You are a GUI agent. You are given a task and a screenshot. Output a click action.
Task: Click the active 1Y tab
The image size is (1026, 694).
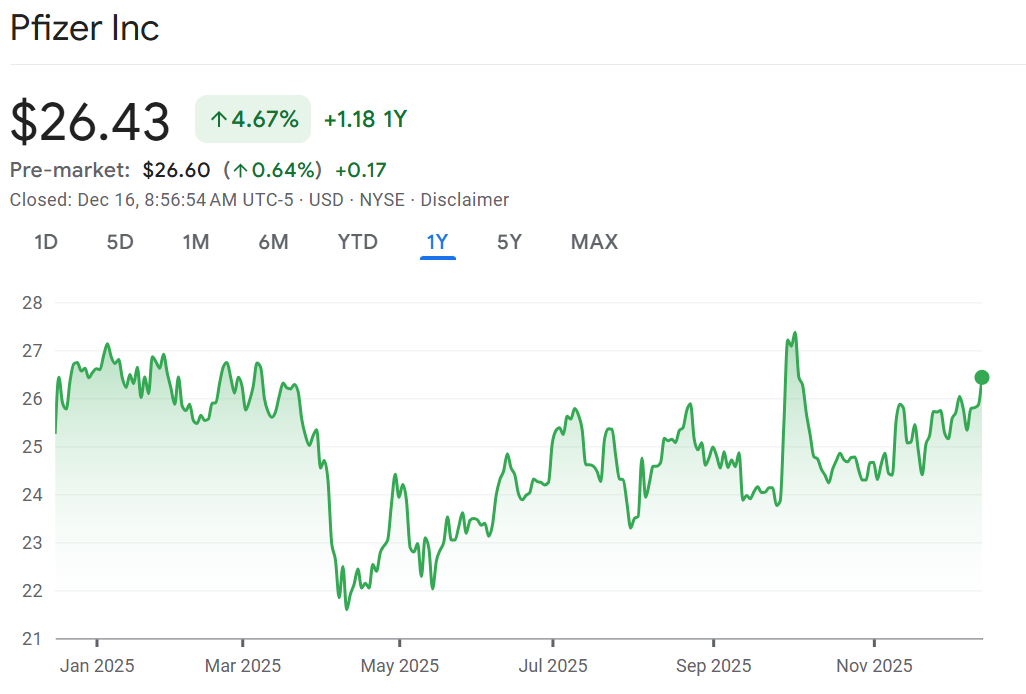click(438, 242)
